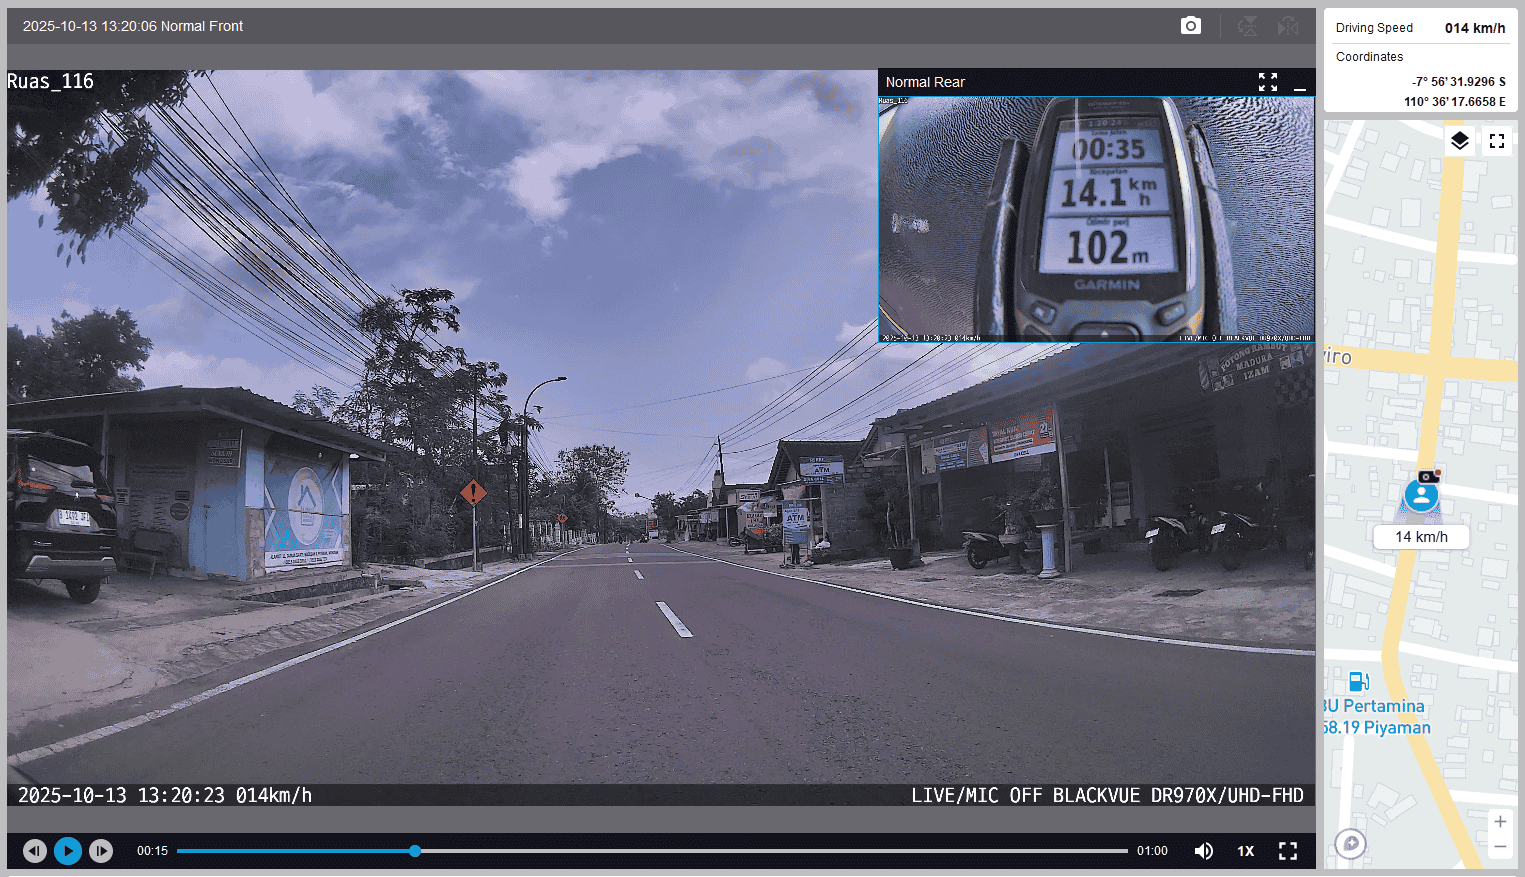Minimize the Normal Rear camera window

tap(1300, 83)
